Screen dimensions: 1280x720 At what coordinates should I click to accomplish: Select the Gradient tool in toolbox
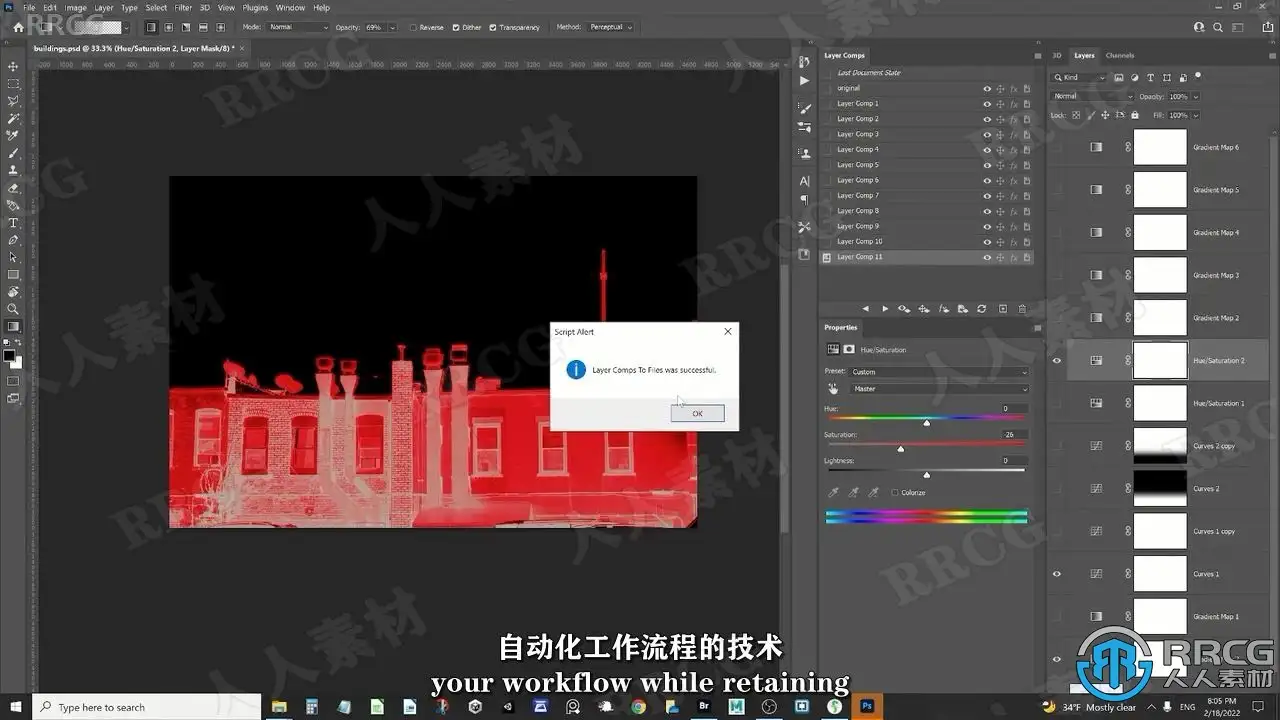[13, 326]
